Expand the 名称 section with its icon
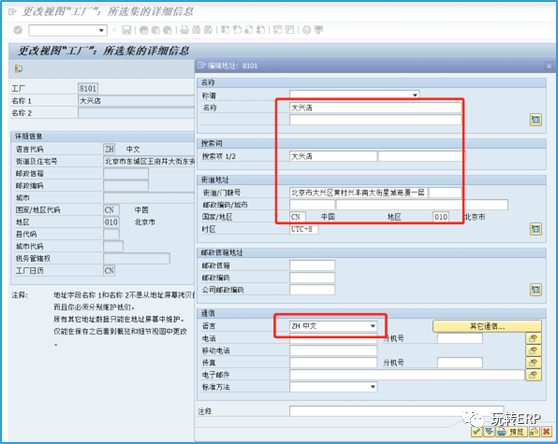Image resolution: width=558 pixels, height=444 pixels. pyautogui.click(x=536, y=120)
